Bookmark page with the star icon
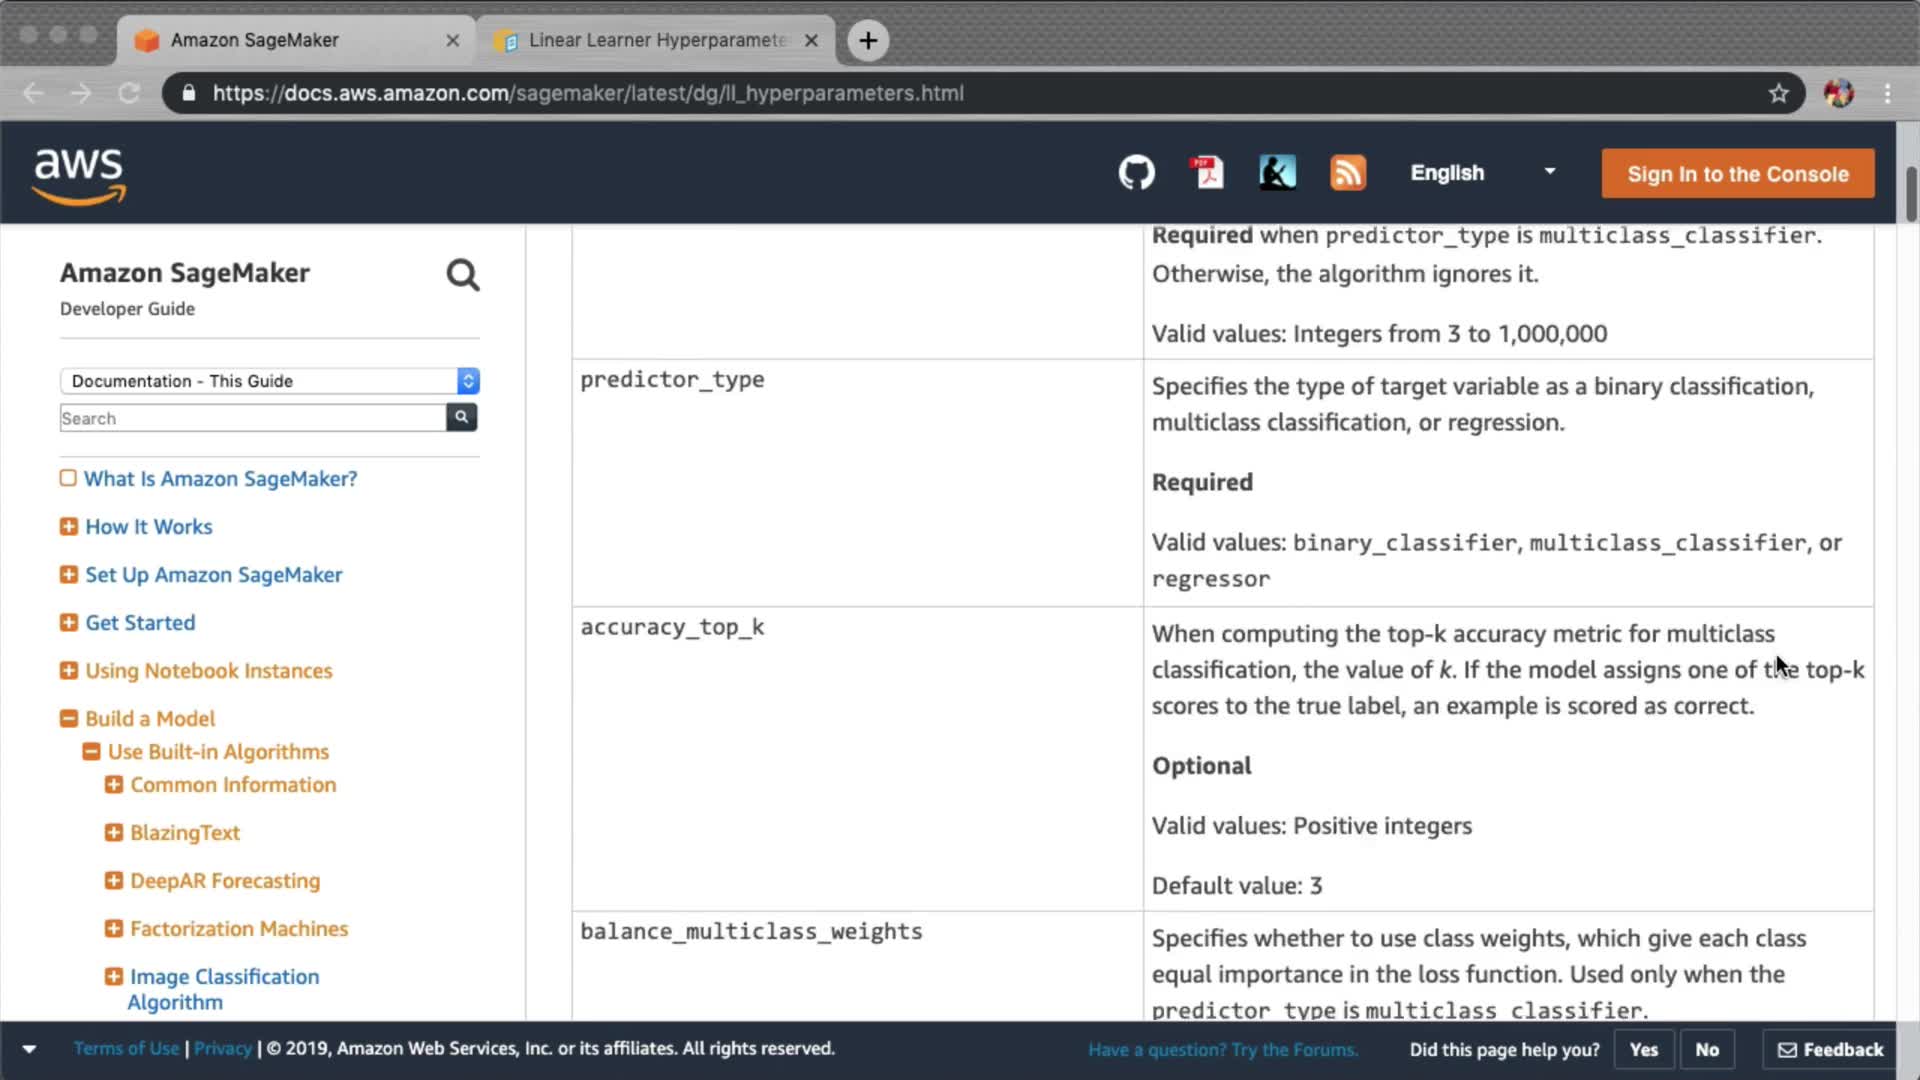This screenshot has width=1920, height=1080. tap(1778, 93)
